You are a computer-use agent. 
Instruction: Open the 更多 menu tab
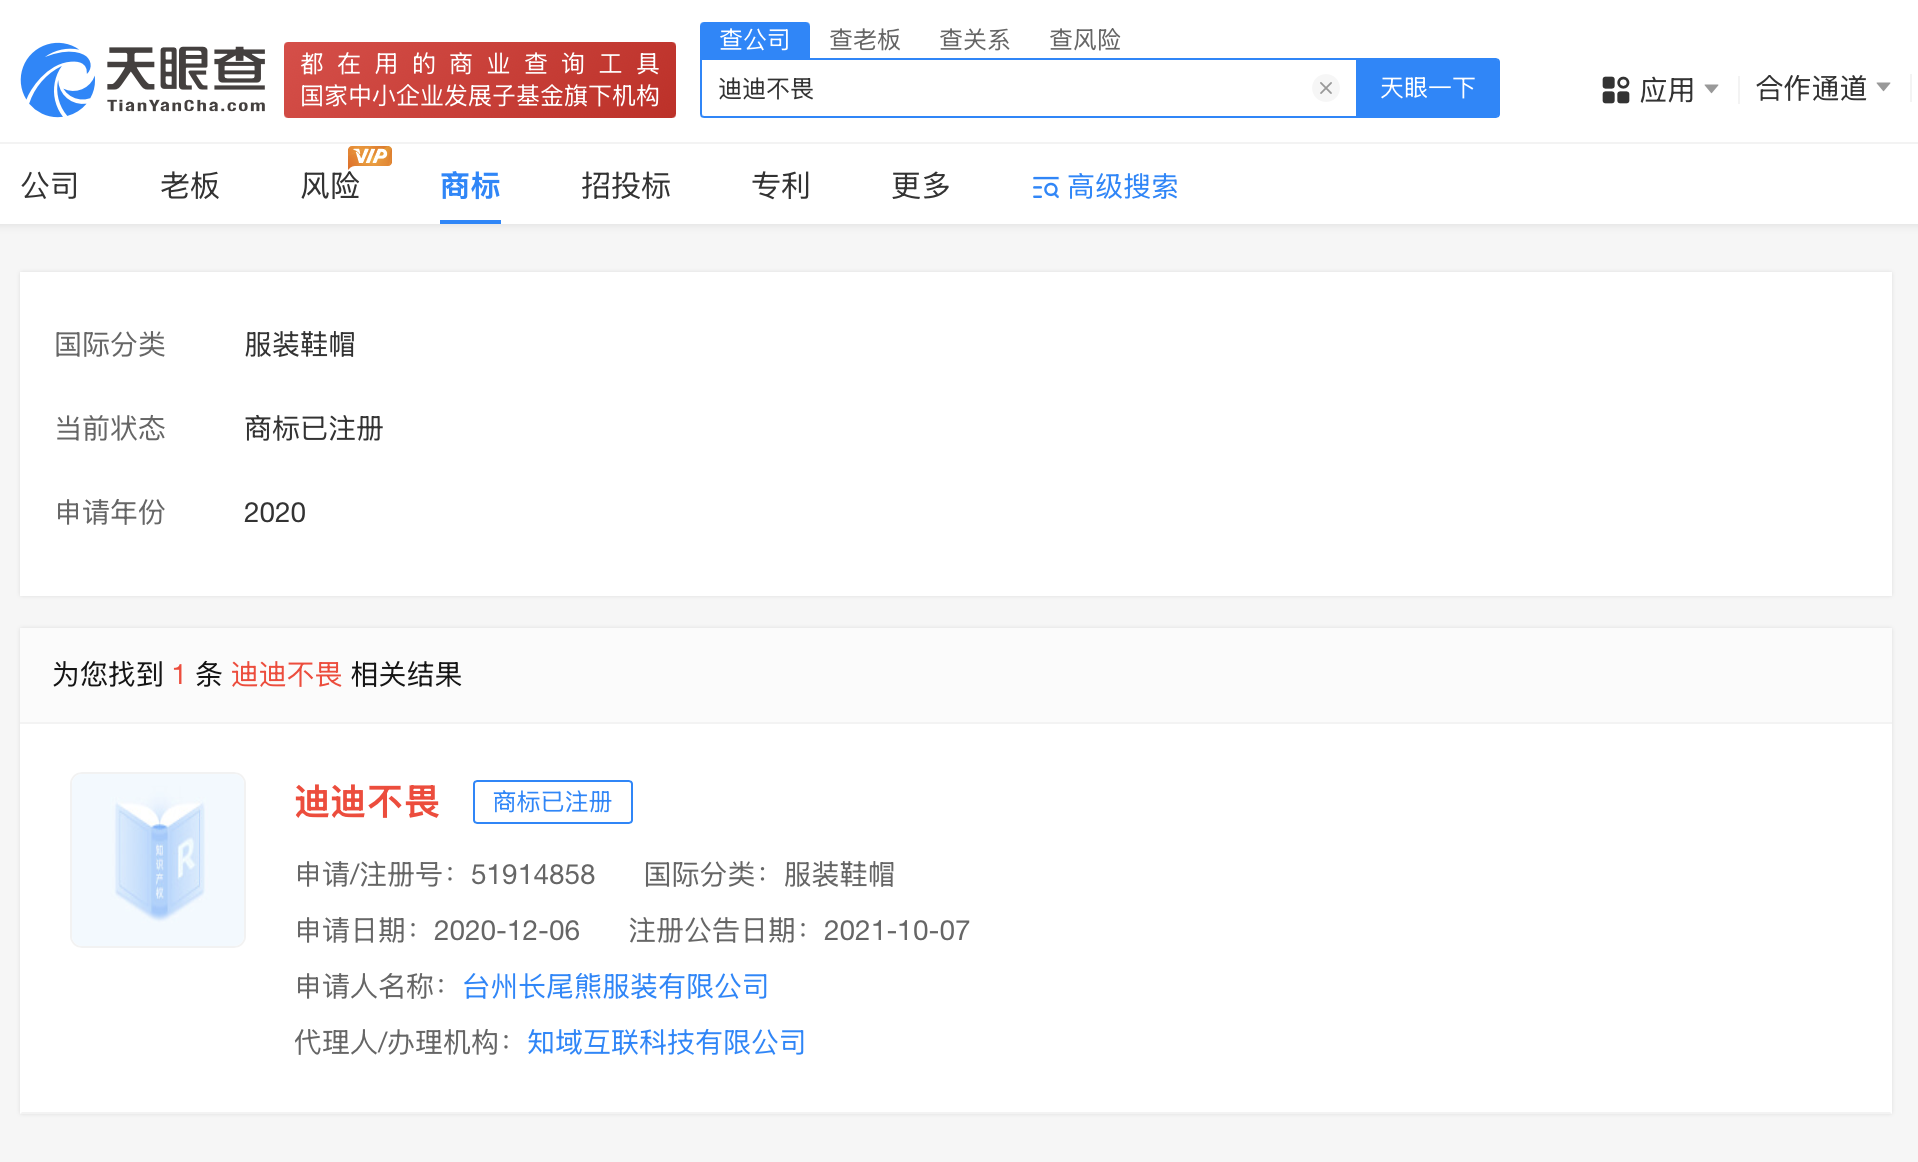pos(921,186)
